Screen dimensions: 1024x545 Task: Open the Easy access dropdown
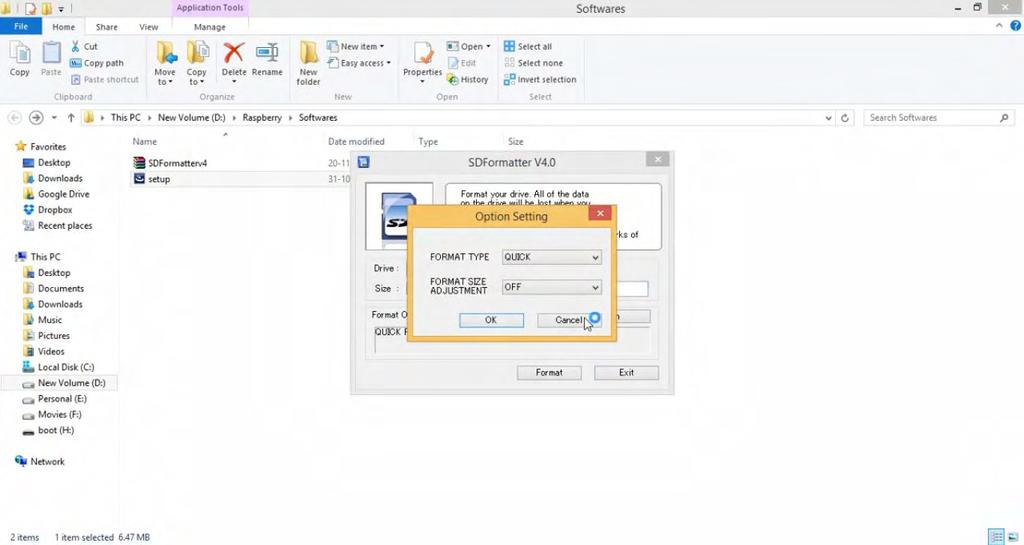(359, 63)
